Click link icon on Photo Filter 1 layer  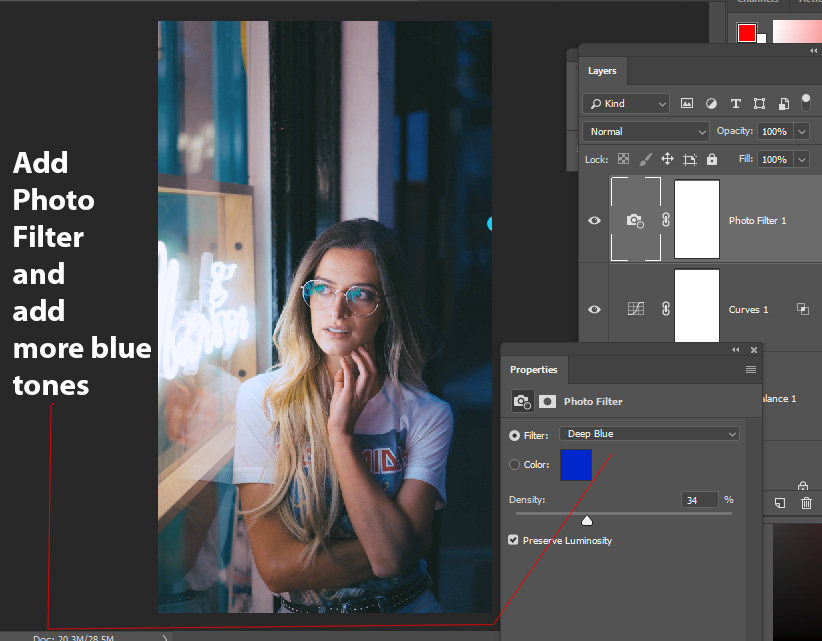click(x=666, y=220)
